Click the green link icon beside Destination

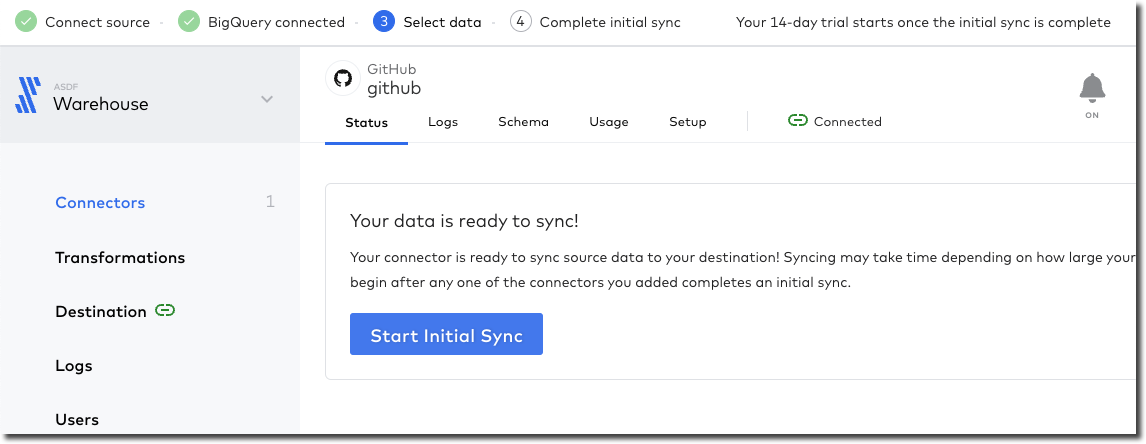165,311
